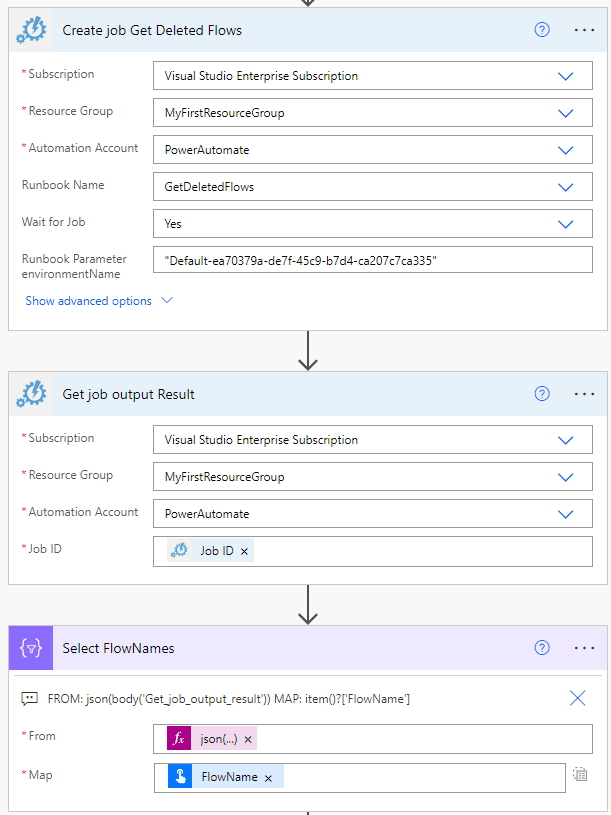
Task: Open ellipsis menu on Create job Get Deleted Flows
Action: [584, 30]
